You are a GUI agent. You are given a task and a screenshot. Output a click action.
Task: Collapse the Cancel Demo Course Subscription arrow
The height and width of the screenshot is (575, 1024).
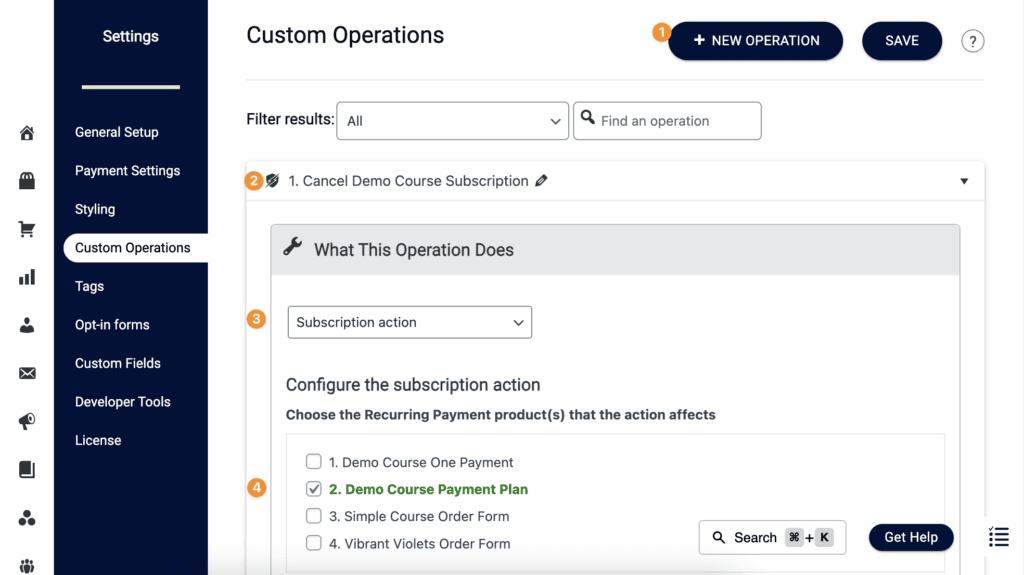coord(964,181)
